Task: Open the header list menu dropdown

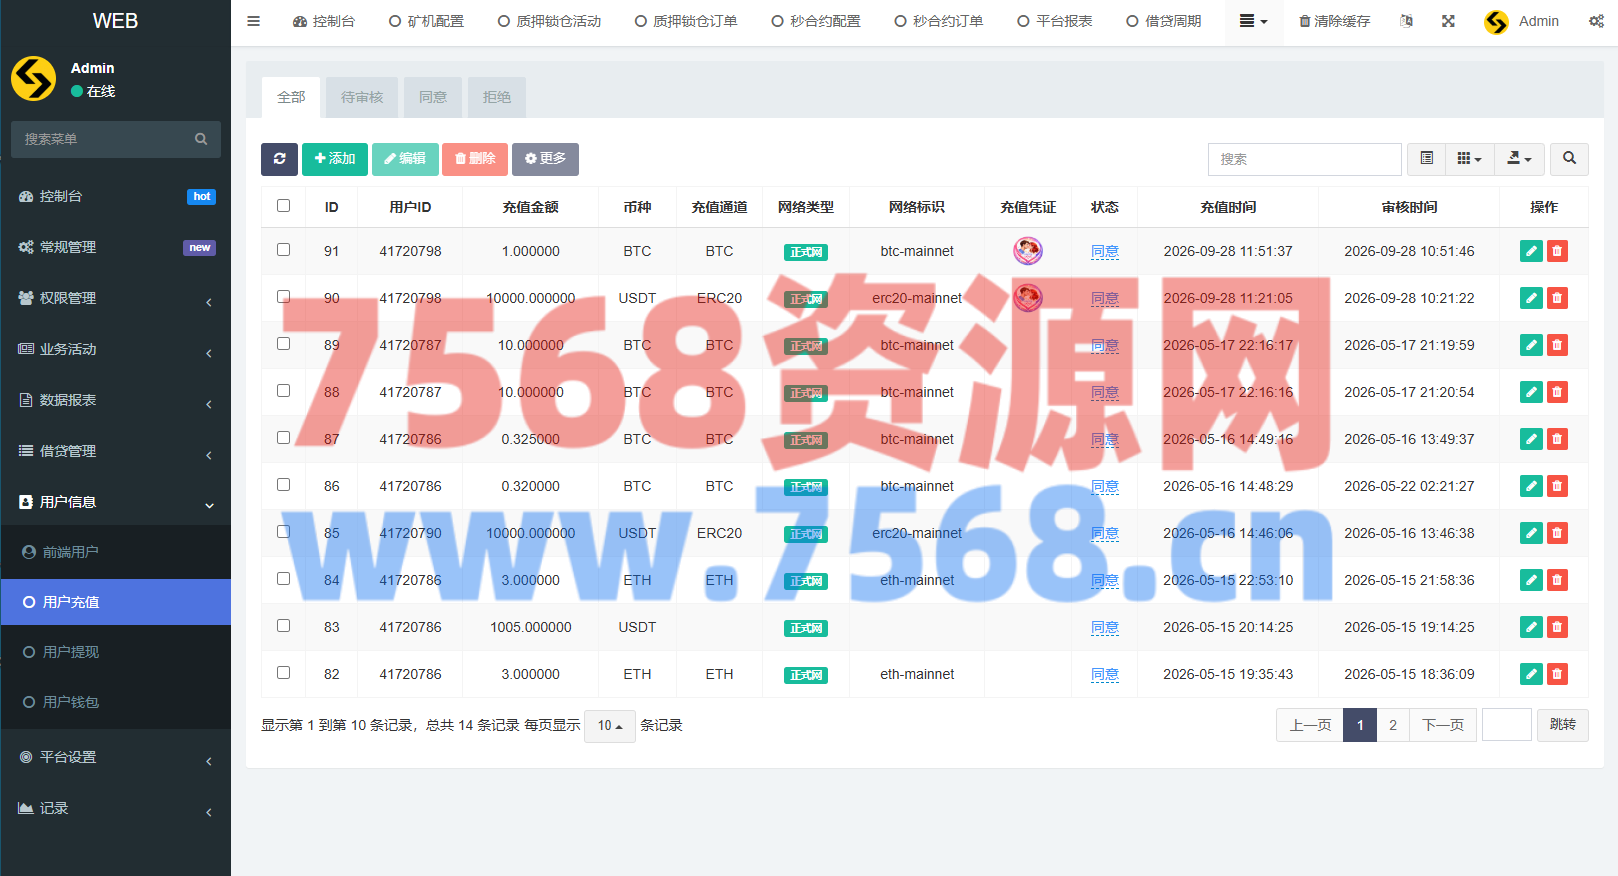Action: [x=1253, y=21]
